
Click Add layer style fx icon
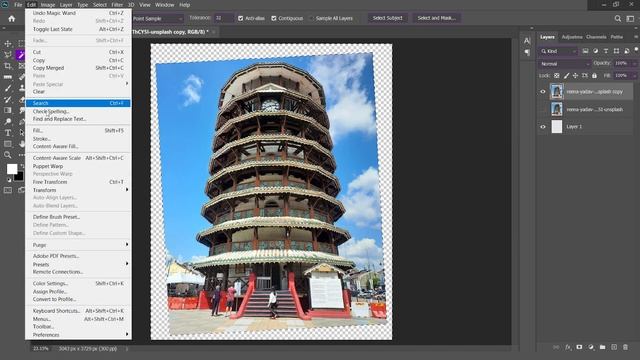pyautogui.click(x=568, y=347)
